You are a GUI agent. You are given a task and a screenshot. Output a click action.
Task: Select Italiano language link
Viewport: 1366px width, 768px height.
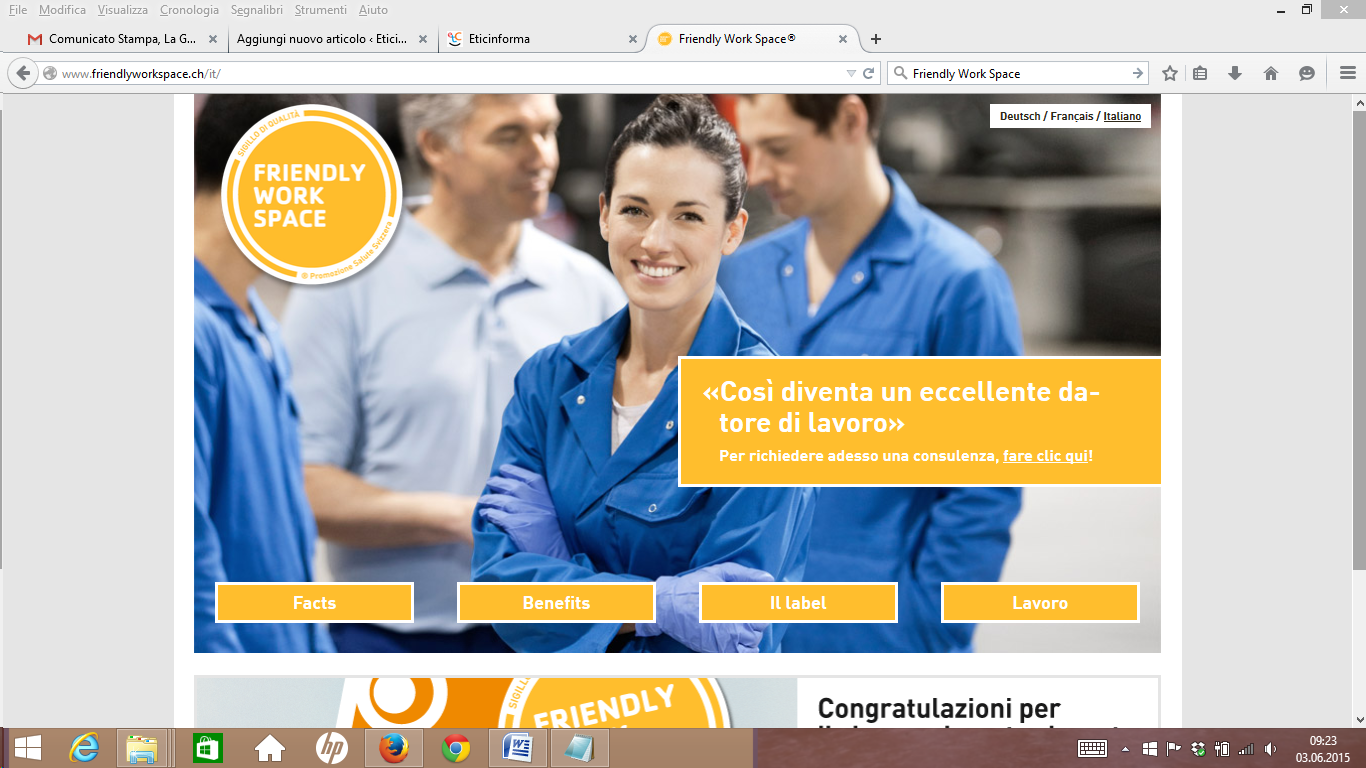1122,116
